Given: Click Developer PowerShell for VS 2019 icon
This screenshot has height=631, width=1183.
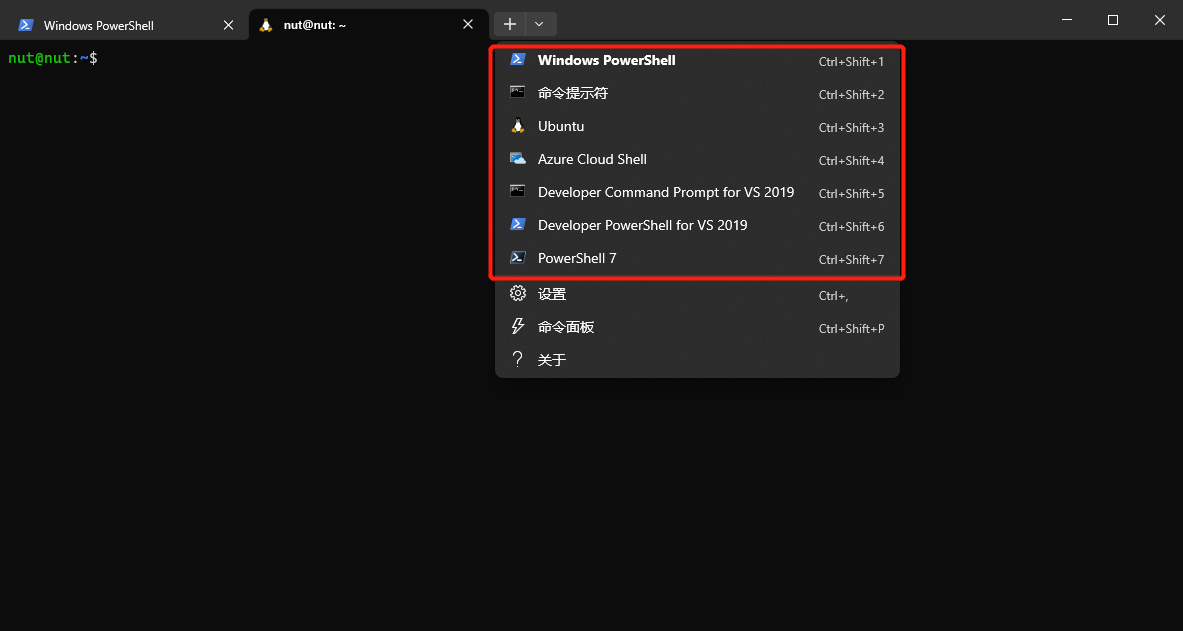Looking at the screenshot, I should coord(518,224).
